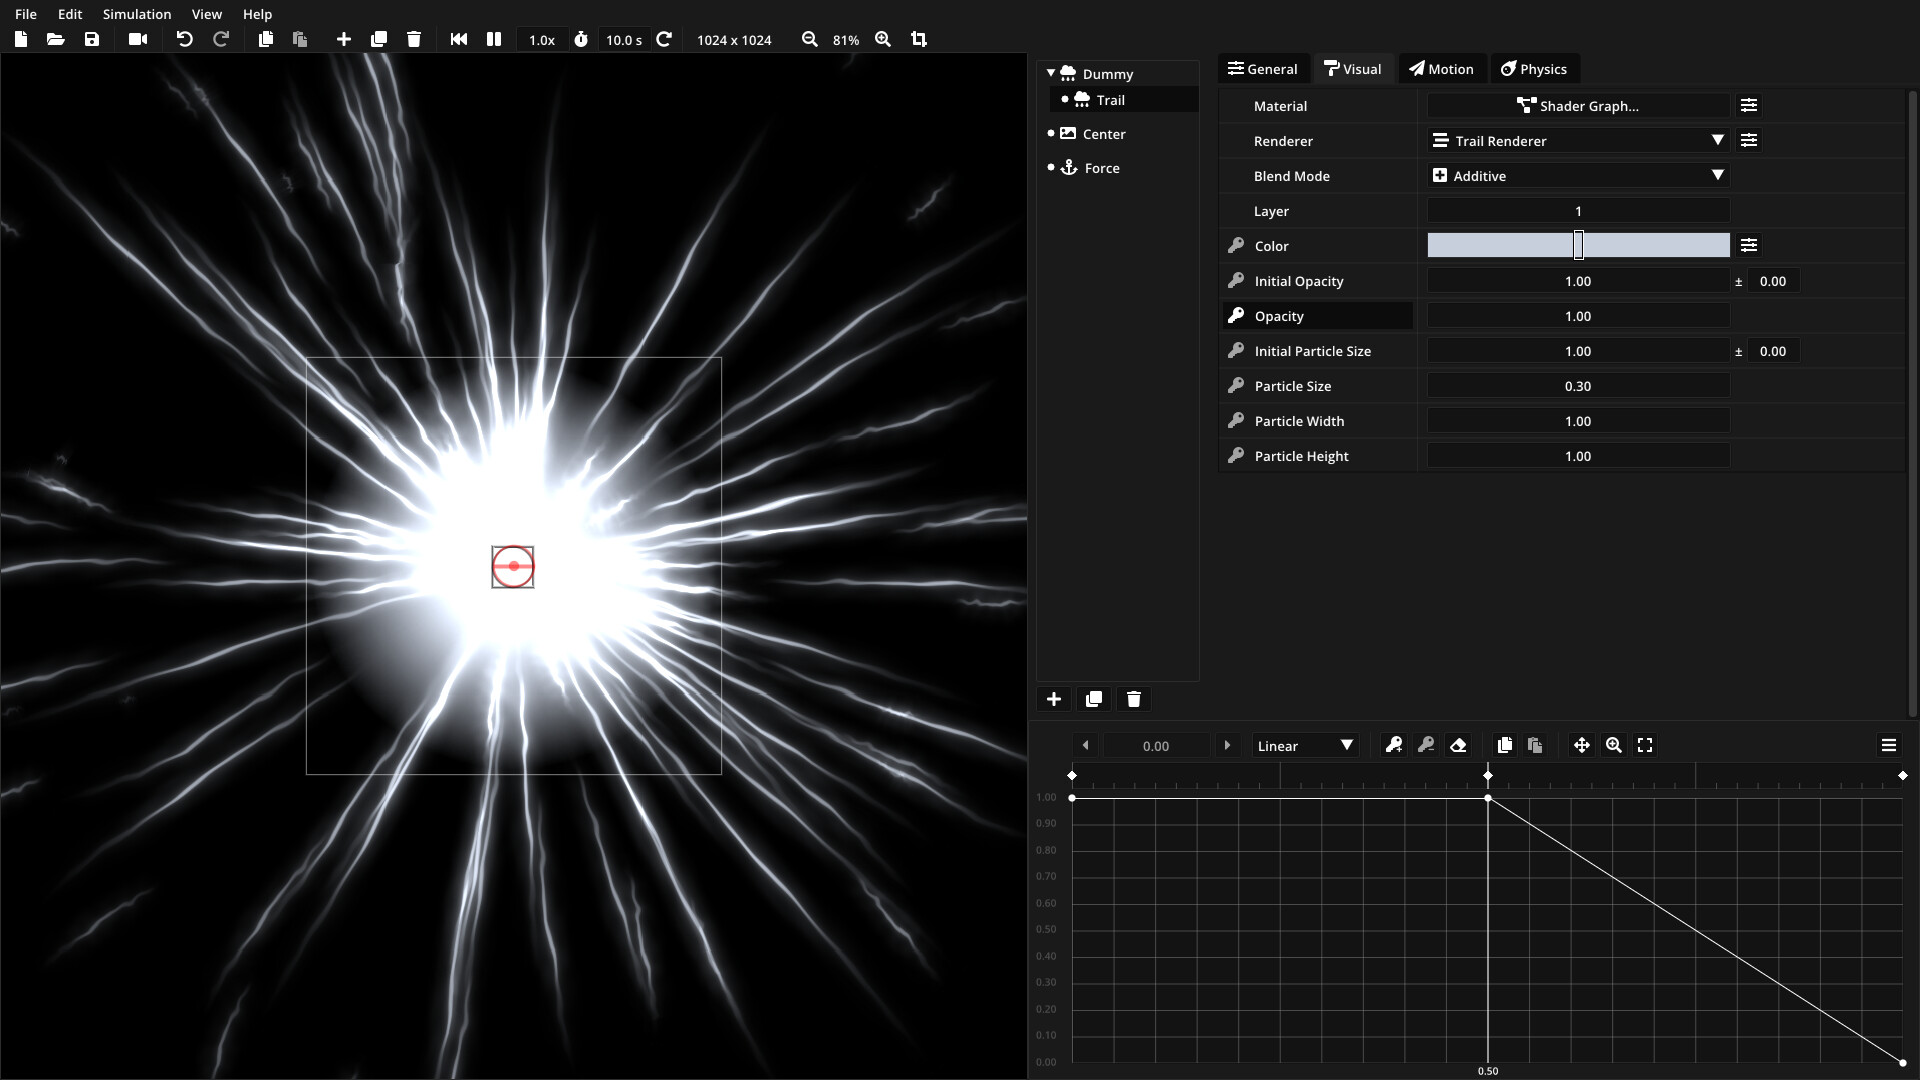The image size is (1920, 1080).
Task: Click the video camera record icon
Action: [138, 39]
